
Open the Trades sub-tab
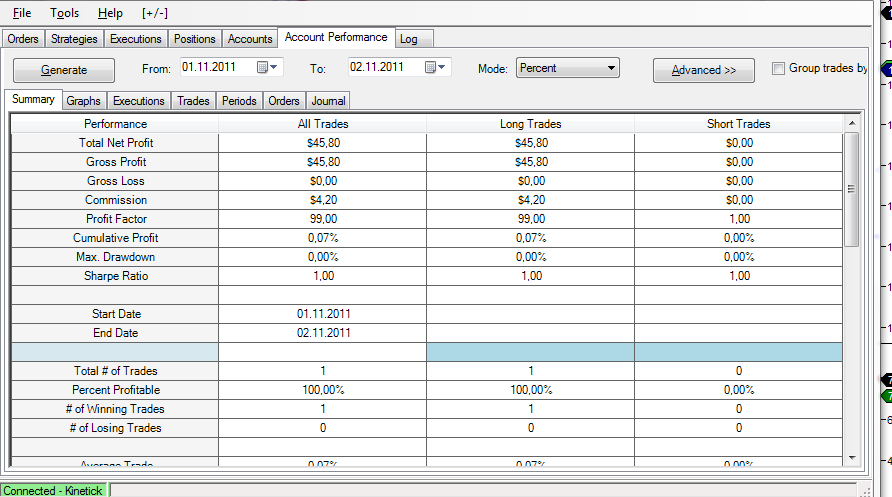click(193, 101)
